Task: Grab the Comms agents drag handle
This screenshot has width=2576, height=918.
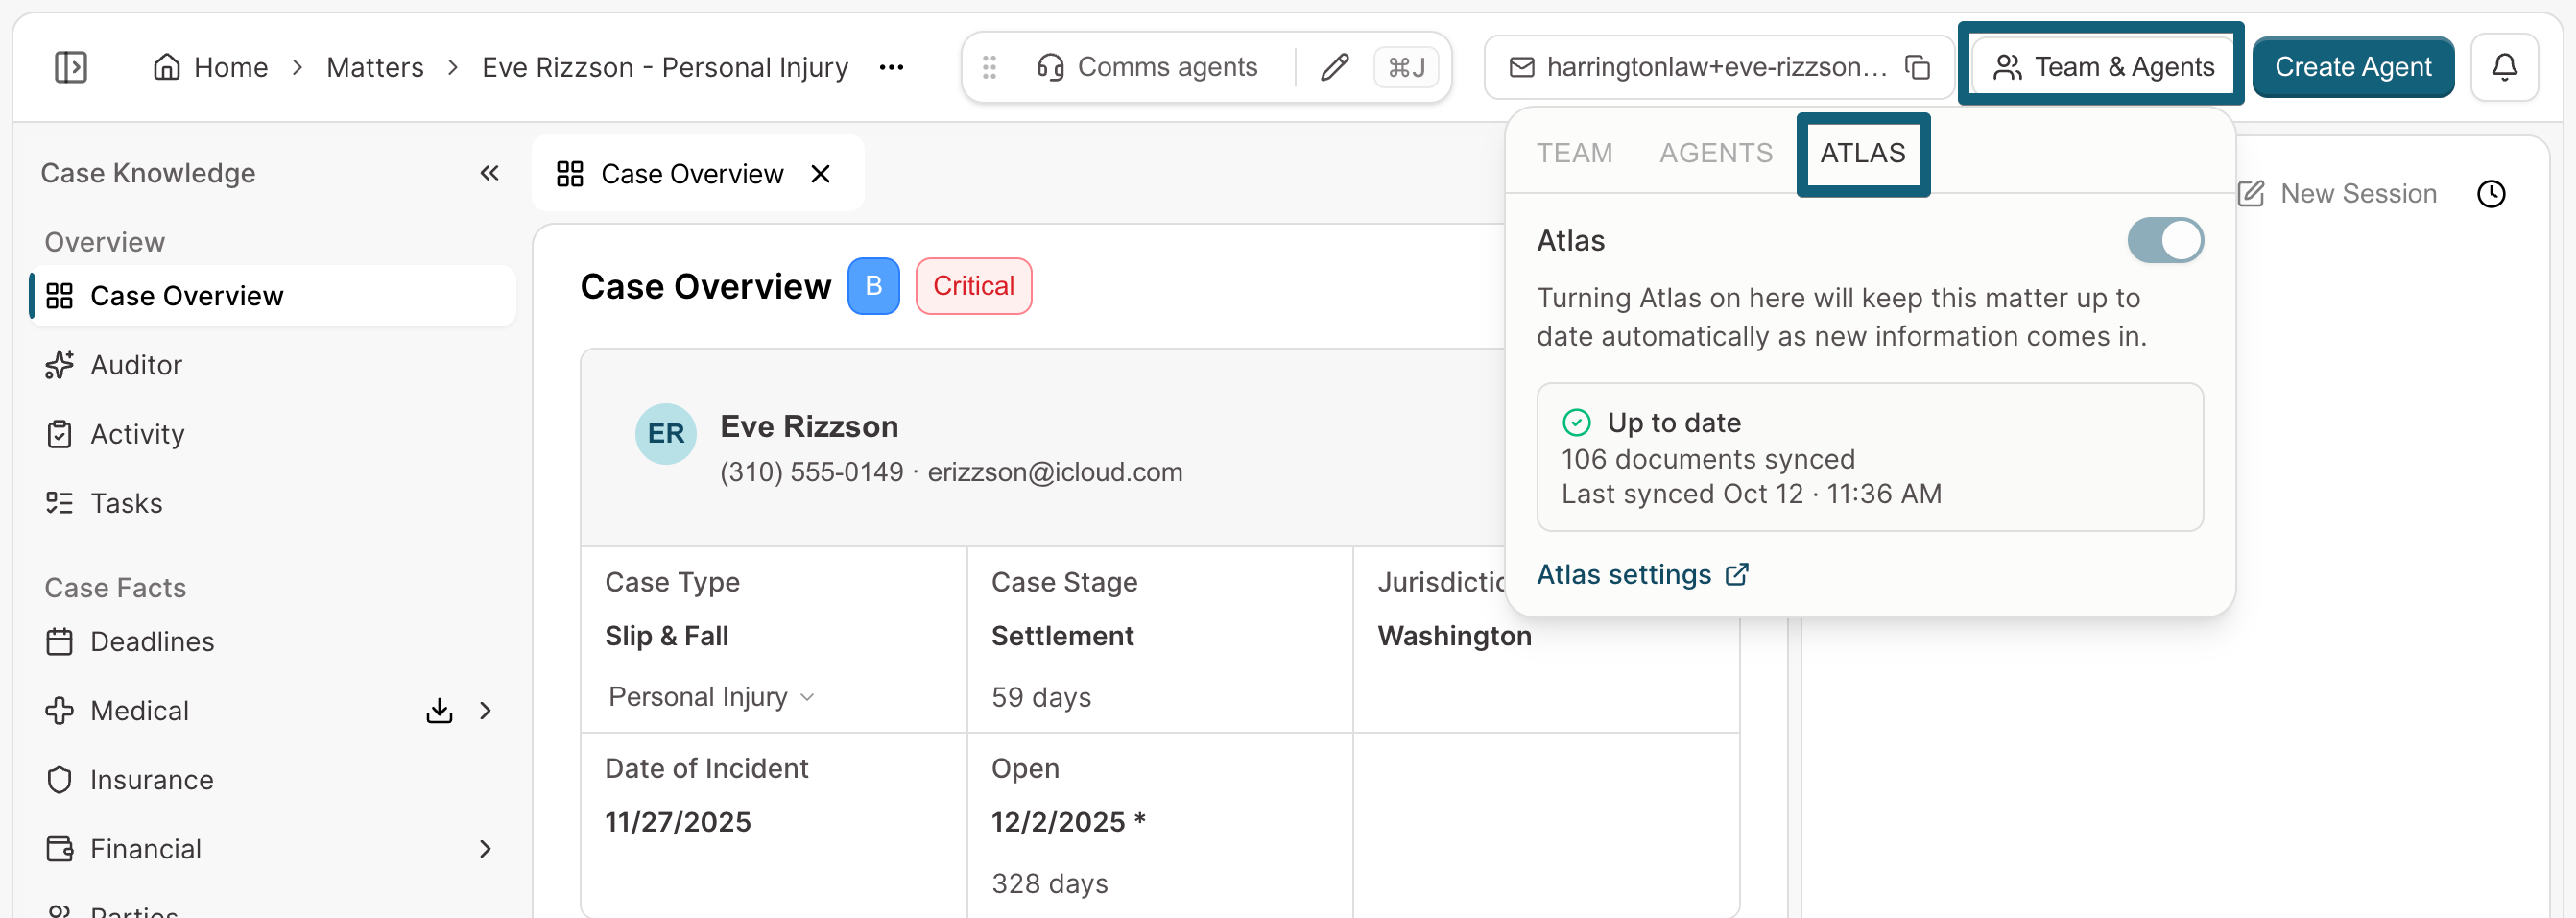Action: click(989, 67)
